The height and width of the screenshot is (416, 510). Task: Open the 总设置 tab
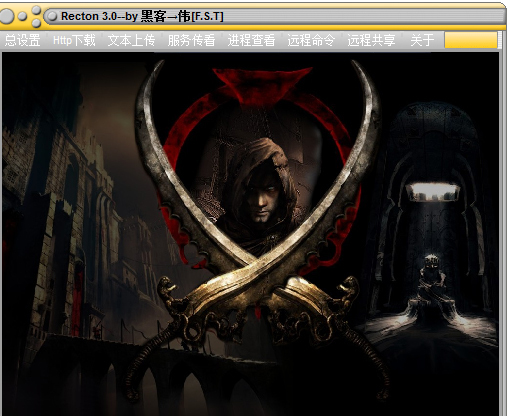click(x=22, y=40)
